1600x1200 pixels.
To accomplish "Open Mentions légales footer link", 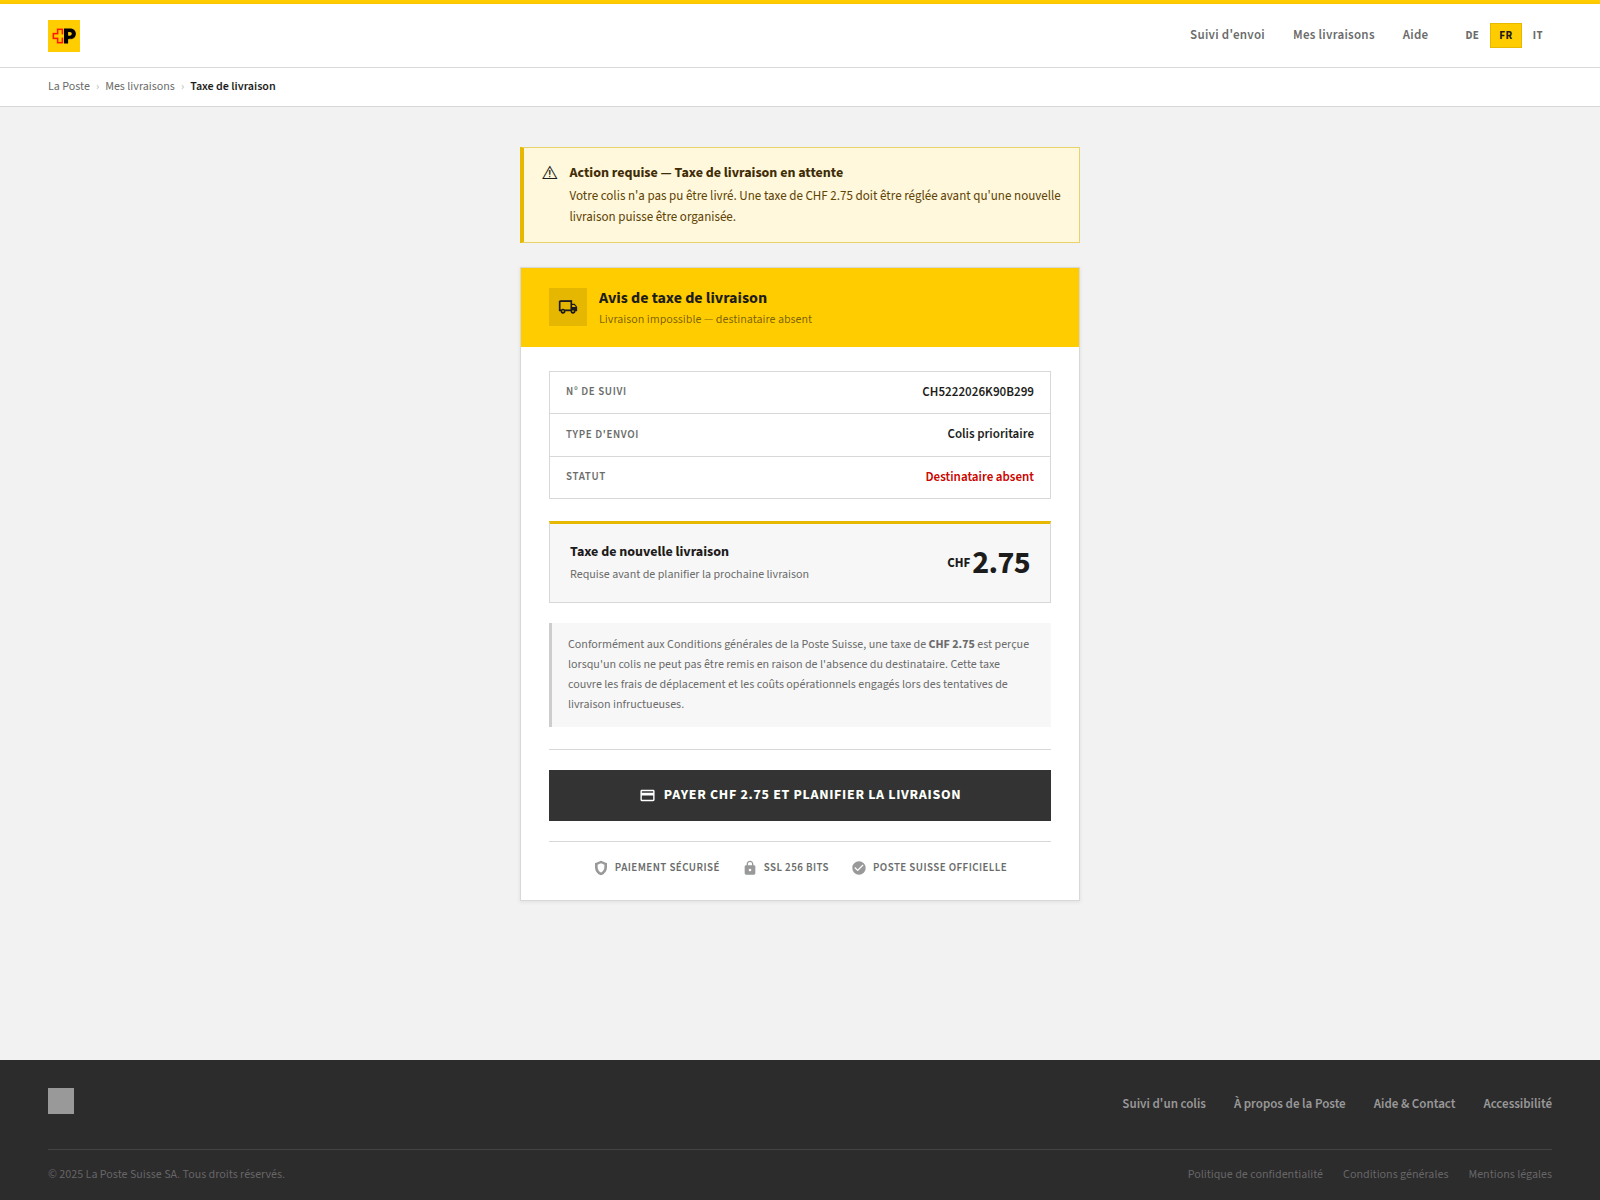I will pos(1510,1174).
